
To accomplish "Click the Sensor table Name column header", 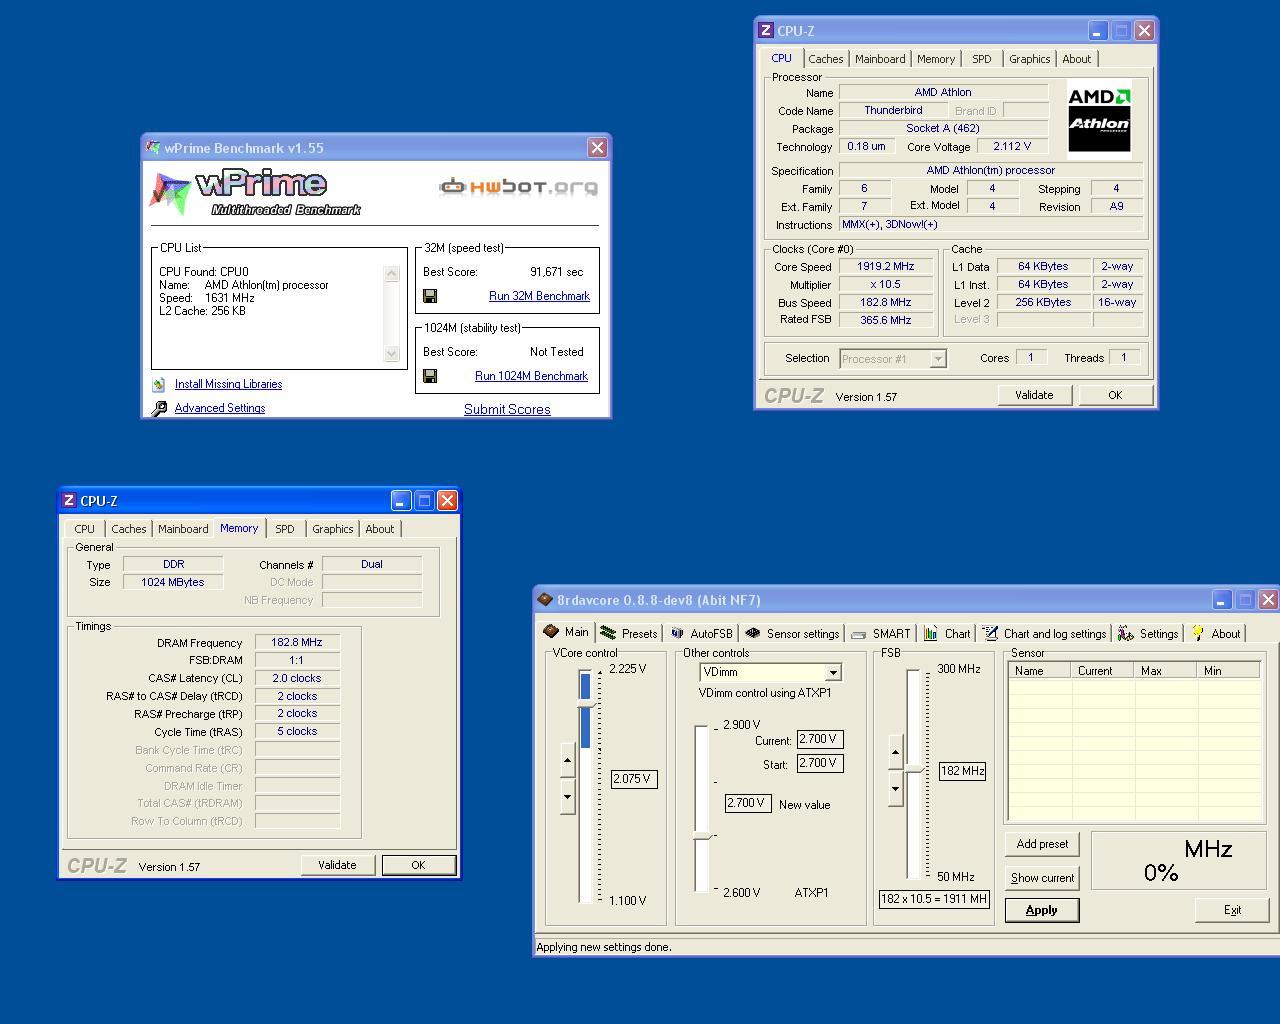I will (1040, 671).
